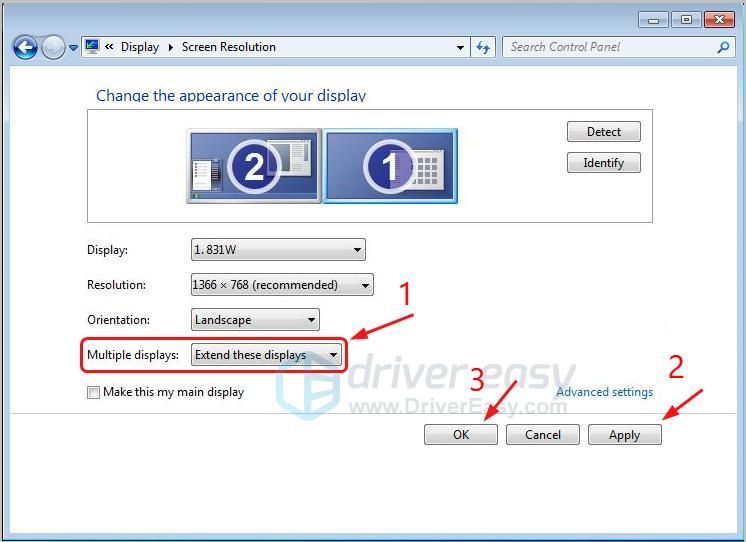Close the Screen Resolution window

(x=719, y=20)
